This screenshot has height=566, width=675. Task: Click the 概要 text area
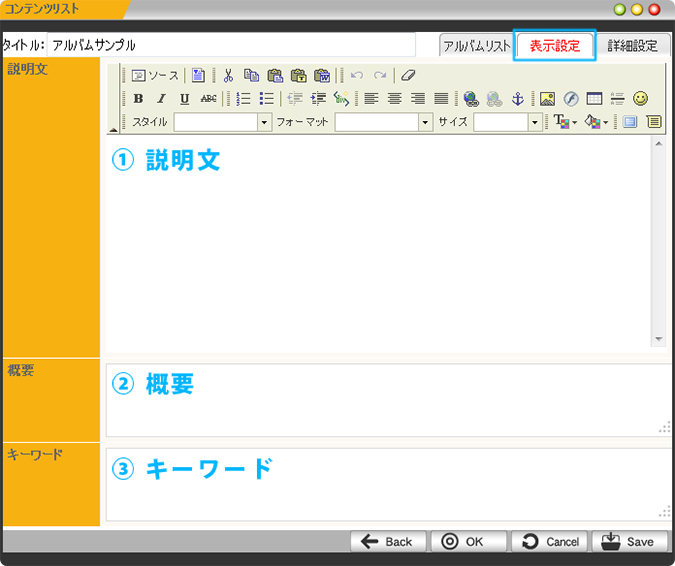pyautogui.click(x=389, y=400)
